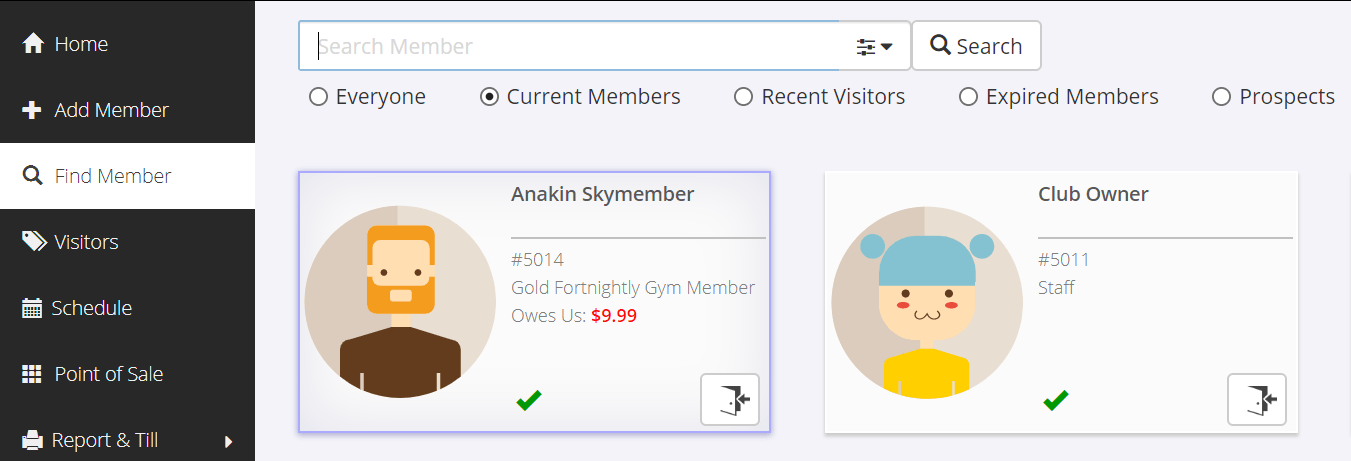
Task: Click the Home house icon
Action: (x=33, y=44)
